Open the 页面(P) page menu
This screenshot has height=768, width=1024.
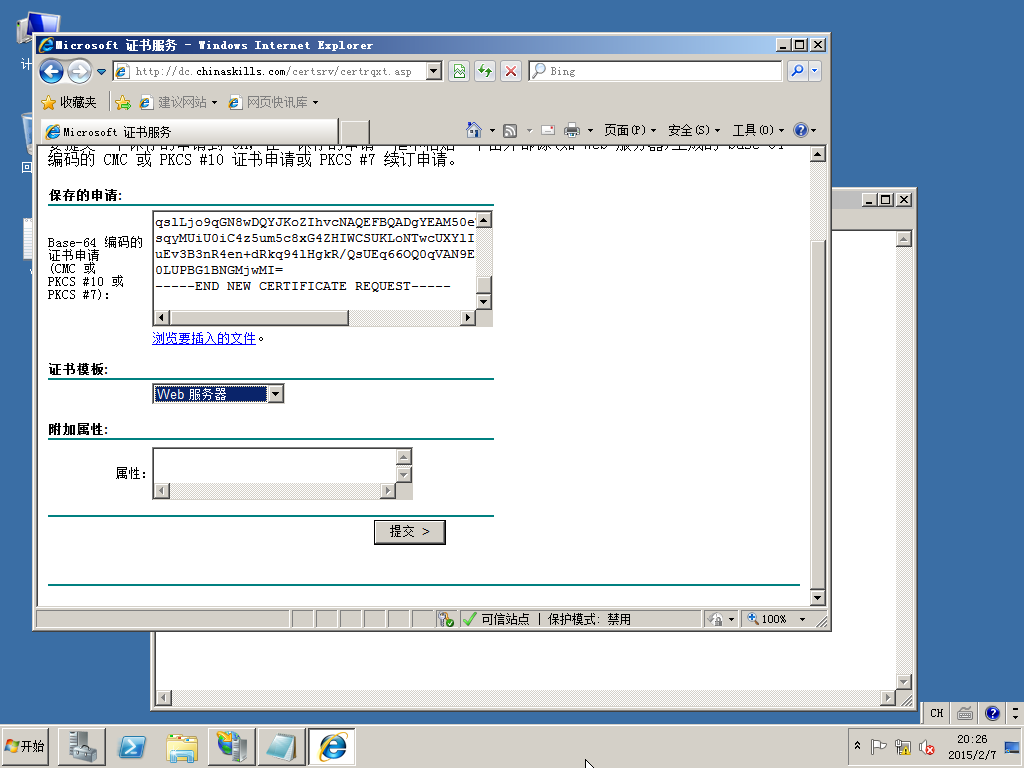tap(630, 131)
